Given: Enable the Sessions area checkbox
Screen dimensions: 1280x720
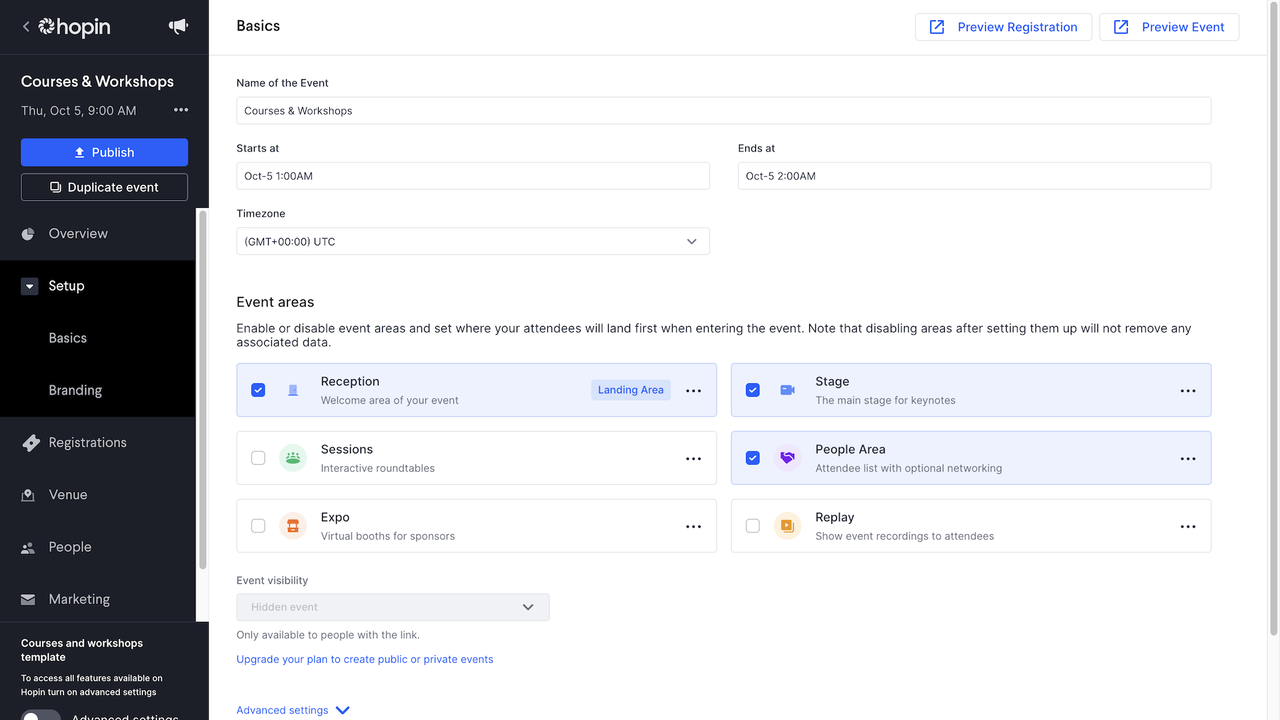Looking at the screenshot, I should tap(258, 458).
